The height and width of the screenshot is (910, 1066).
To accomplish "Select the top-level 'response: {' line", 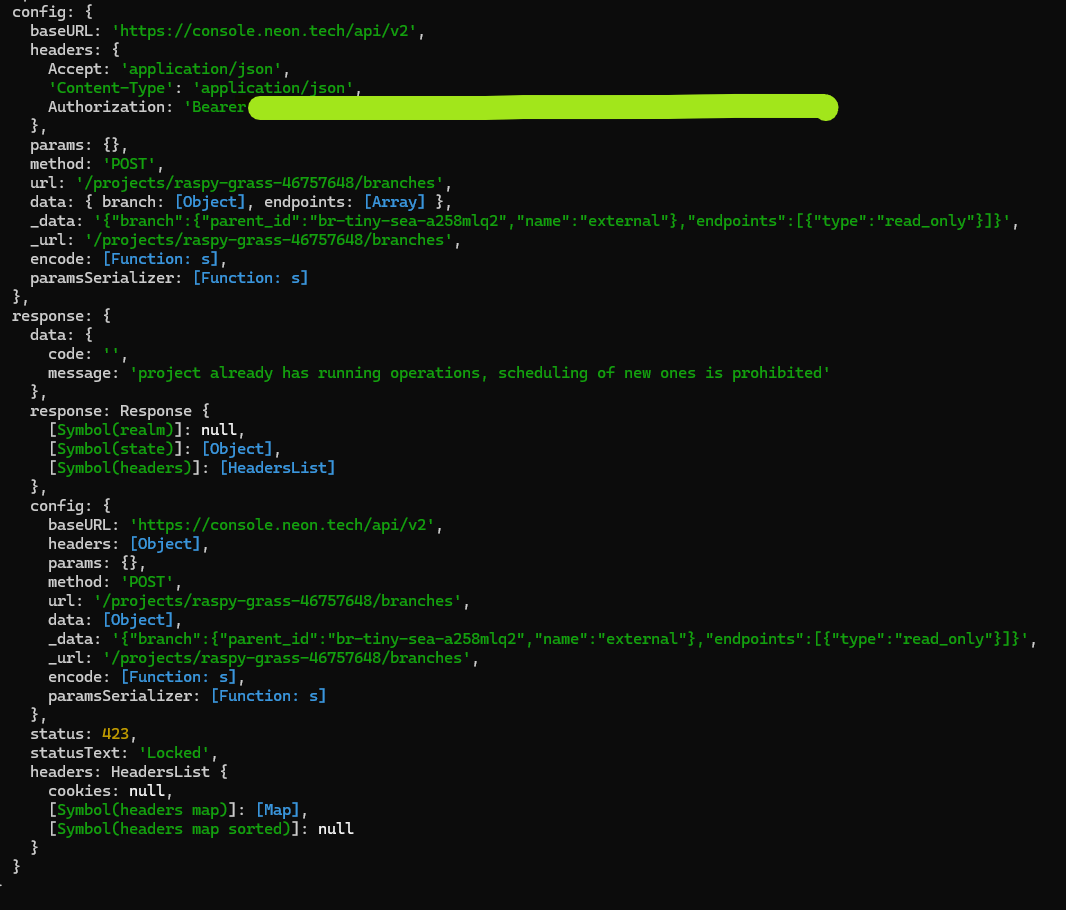I will [61, 316].
